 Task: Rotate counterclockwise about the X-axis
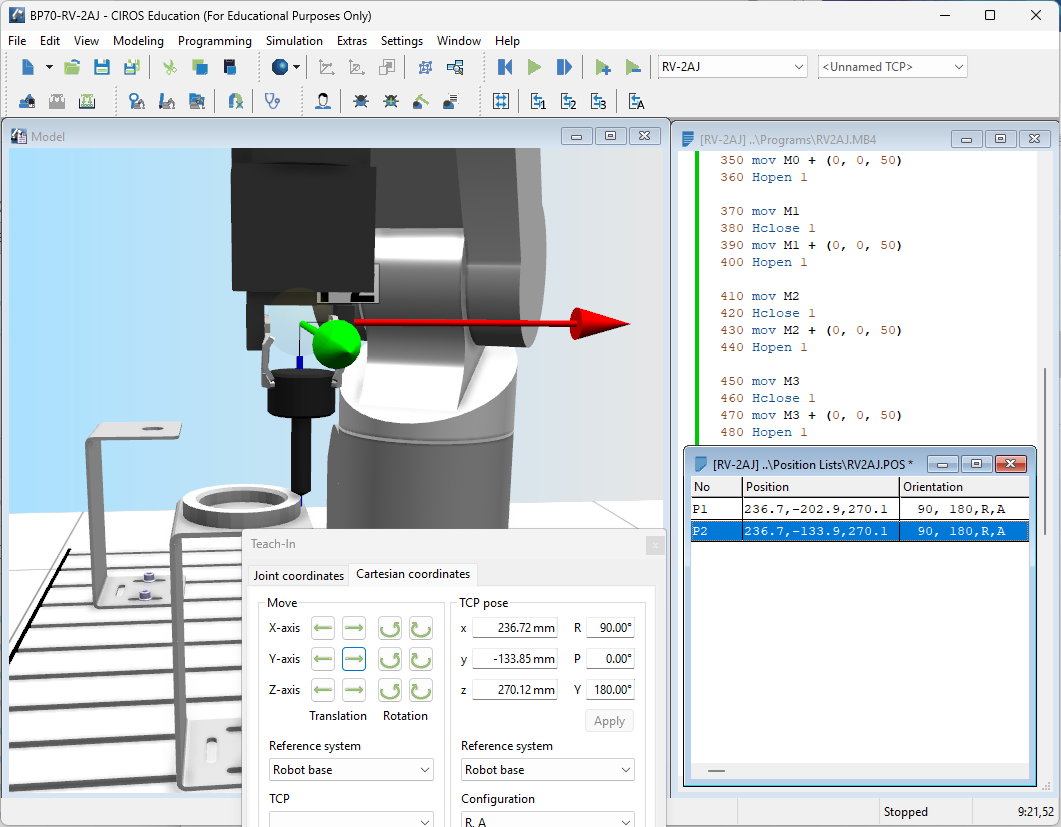coord(390,628)
